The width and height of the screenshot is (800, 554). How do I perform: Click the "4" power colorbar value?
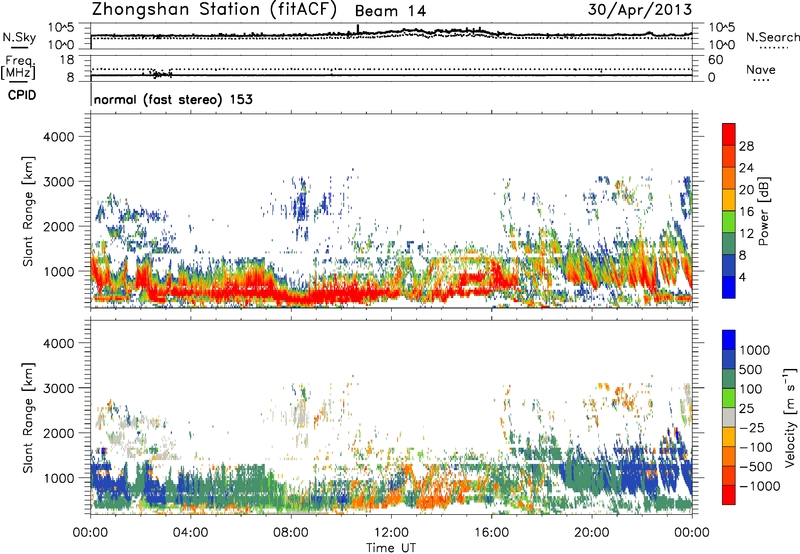[x=742, y=277]
